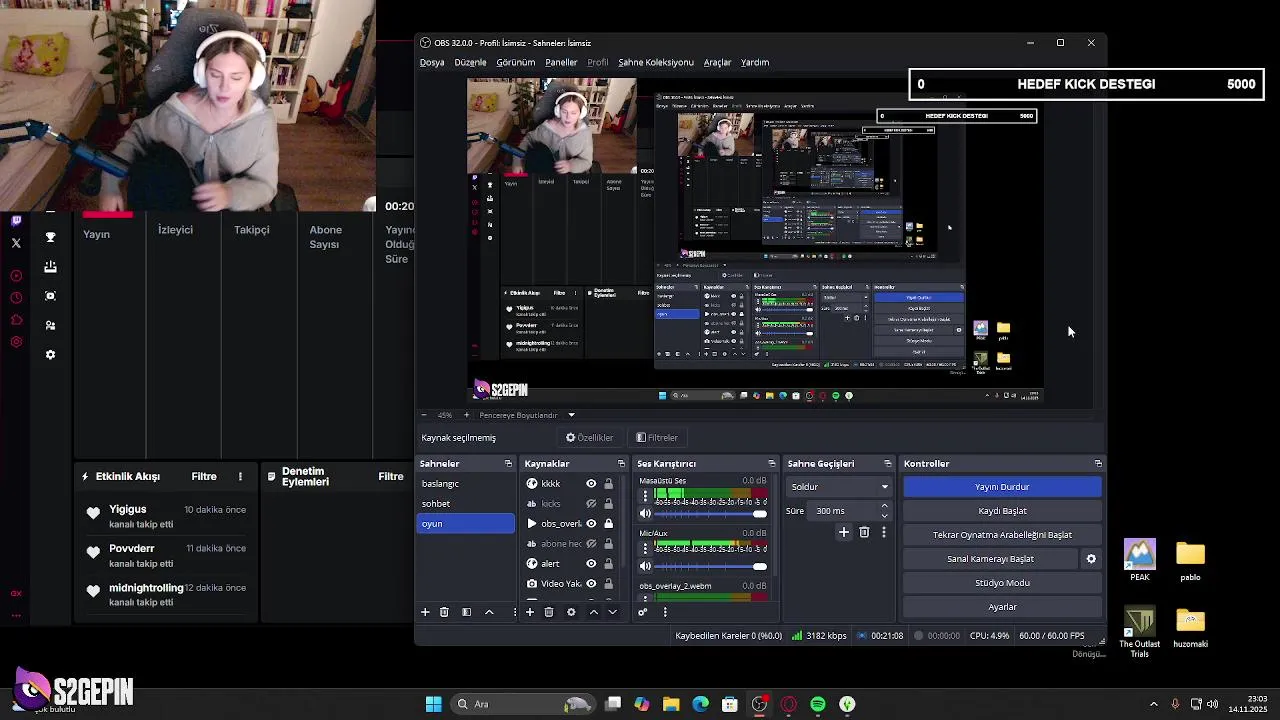Move scene up arrow in Sahneler toolbar
Screen dimensions: 1280x720
[x=489, y=612]
